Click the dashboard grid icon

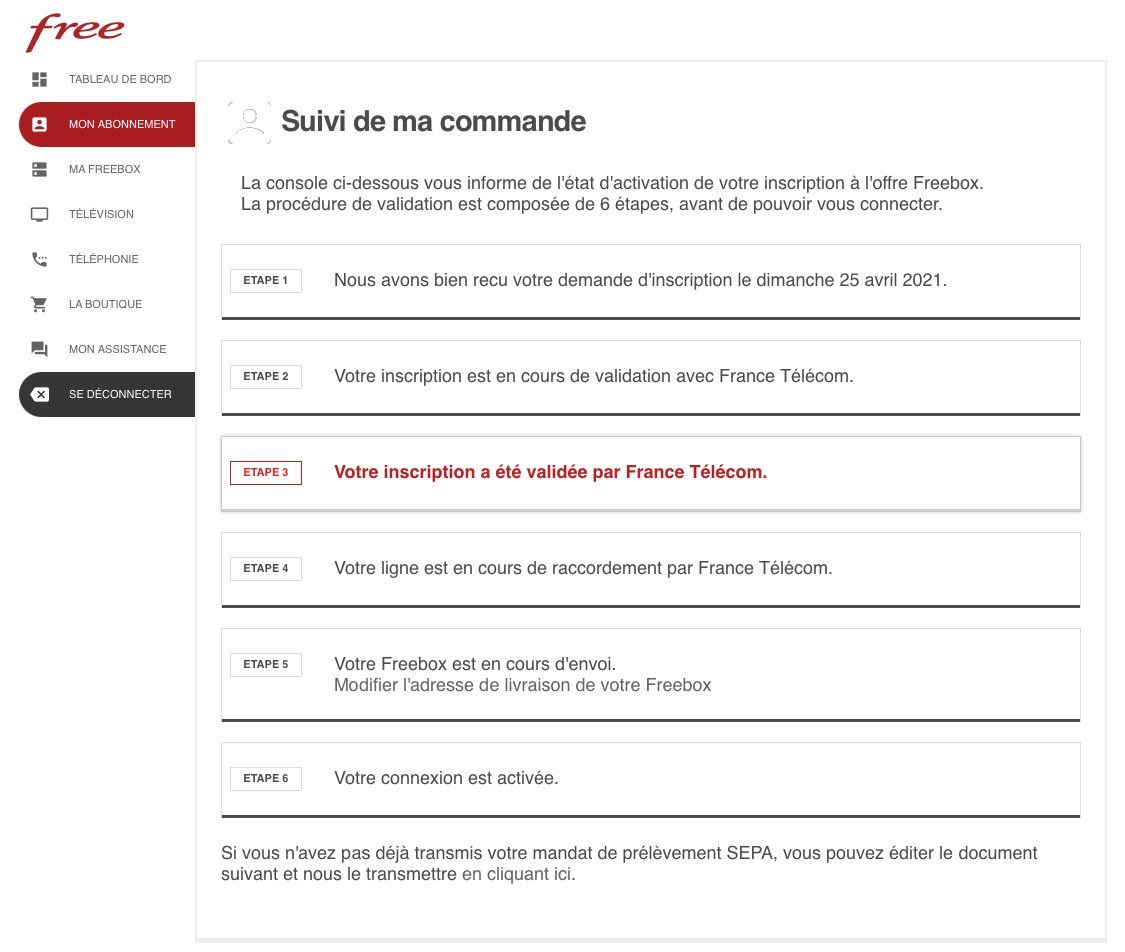click(40, 79)
